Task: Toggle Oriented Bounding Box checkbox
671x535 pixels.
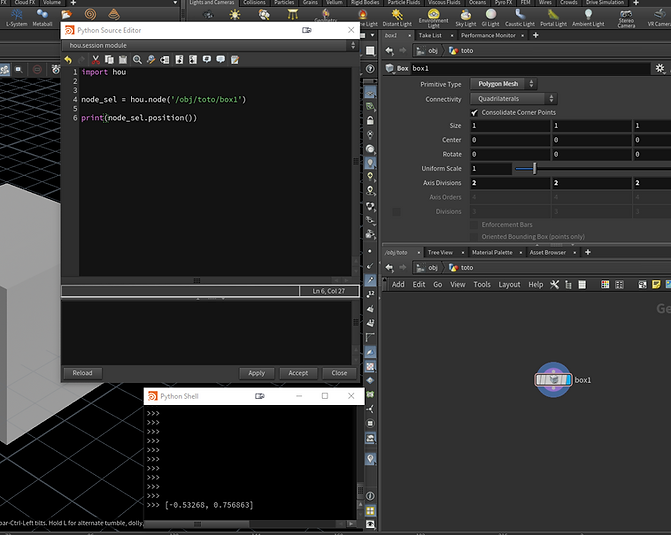Action: [474, 237]
